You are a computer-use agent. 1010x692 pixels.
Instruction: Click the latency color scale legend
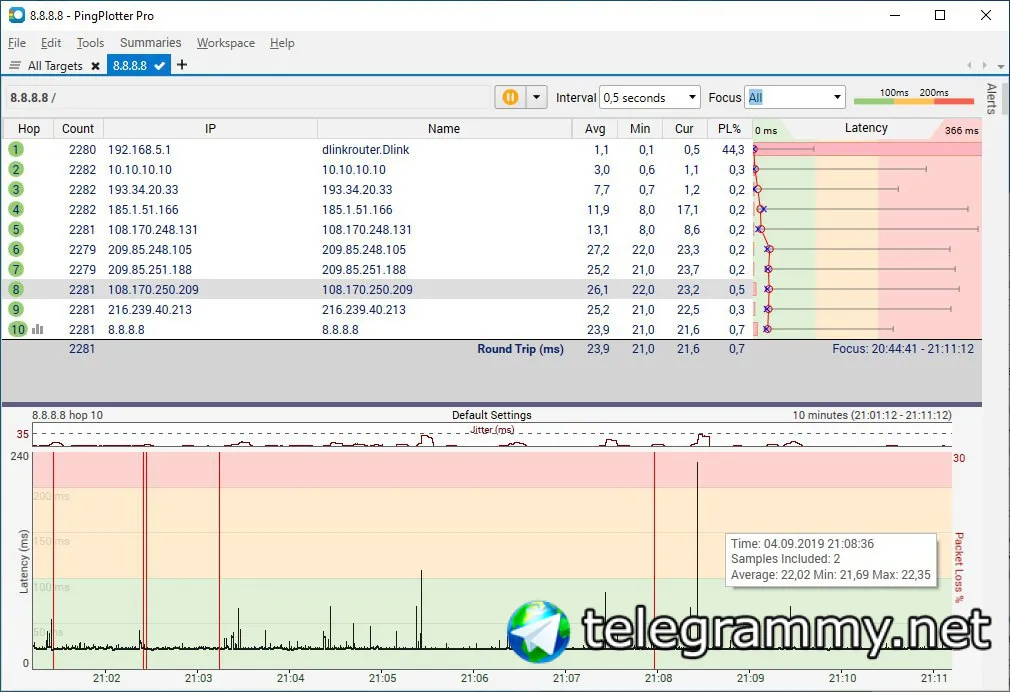[913, 97]
